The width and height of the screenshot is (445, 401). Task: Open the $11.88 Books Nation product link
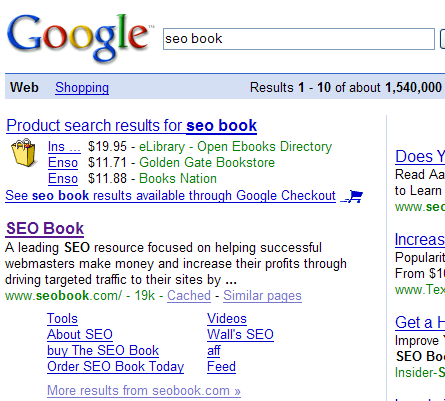pyautogui.click(x=63, y=179)
